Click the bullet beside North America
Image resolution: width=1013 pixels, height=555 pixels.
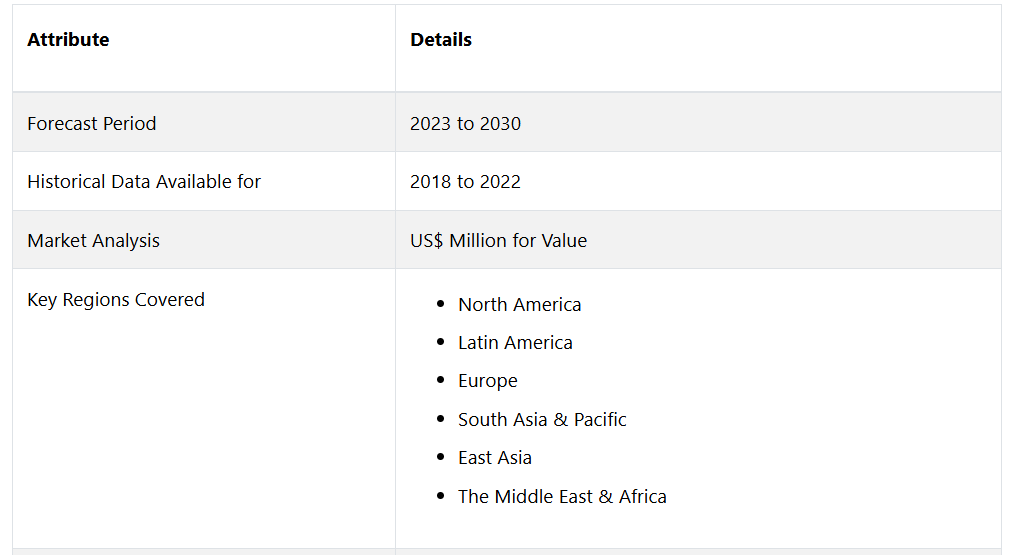(440, 304)
